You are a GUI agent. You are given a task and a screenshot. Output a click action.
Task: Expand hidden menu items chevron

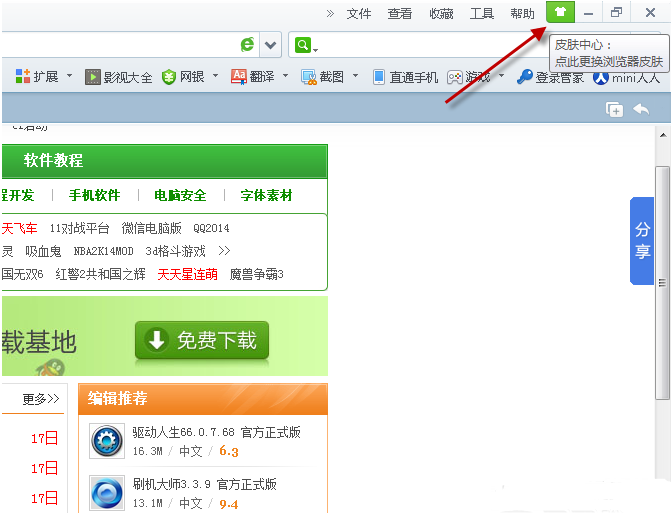[330, 14]
